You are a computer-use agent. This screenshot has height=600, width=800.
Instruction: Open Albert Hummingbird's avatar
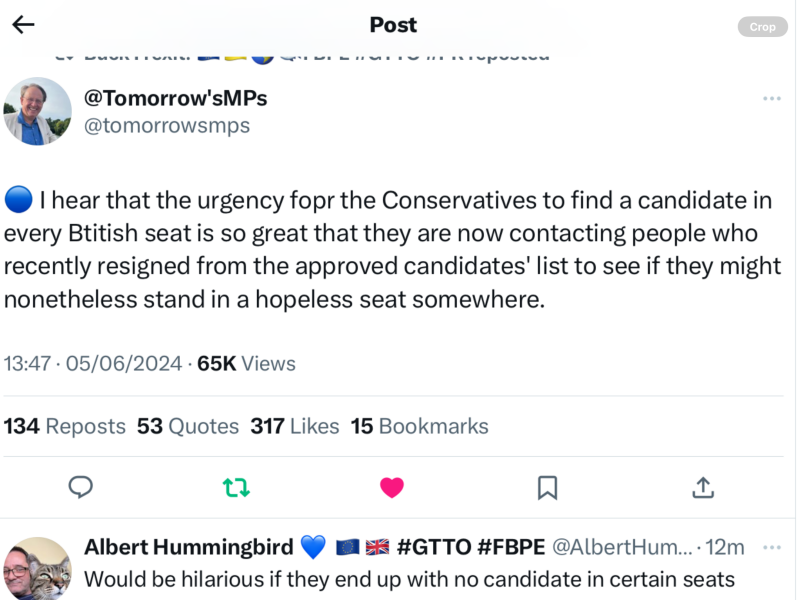pyautogui.click(x=38, y=568)
